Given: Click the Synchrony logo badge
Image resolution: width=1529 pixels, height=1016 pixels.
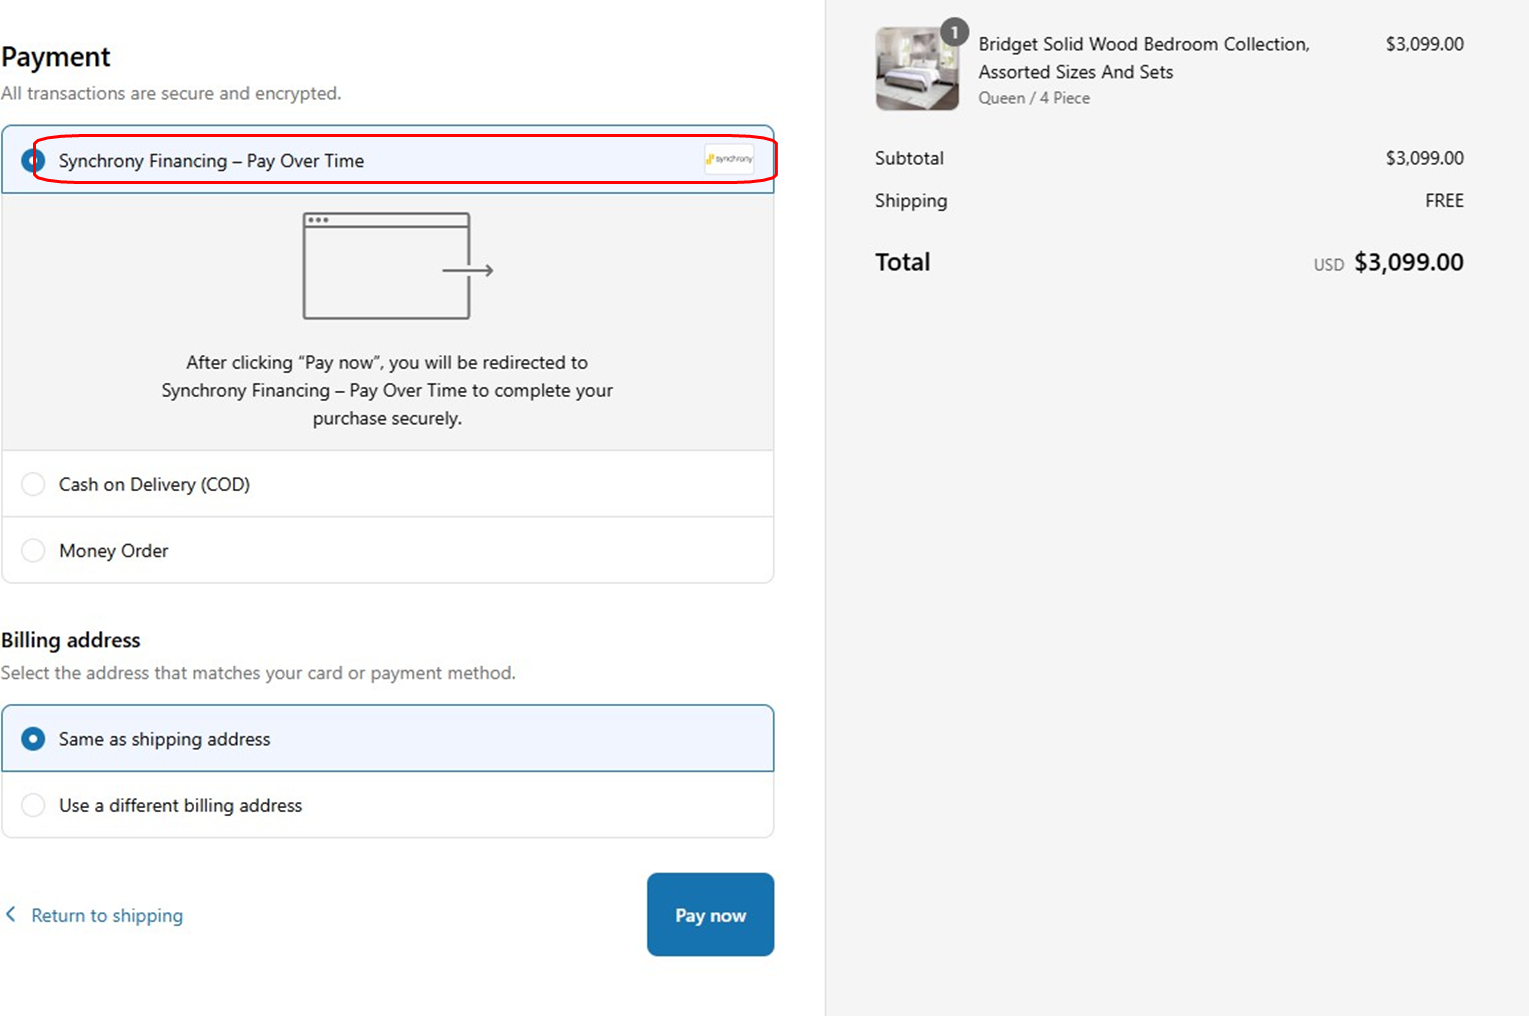Looking at the screenshot, I should [729, 159].
